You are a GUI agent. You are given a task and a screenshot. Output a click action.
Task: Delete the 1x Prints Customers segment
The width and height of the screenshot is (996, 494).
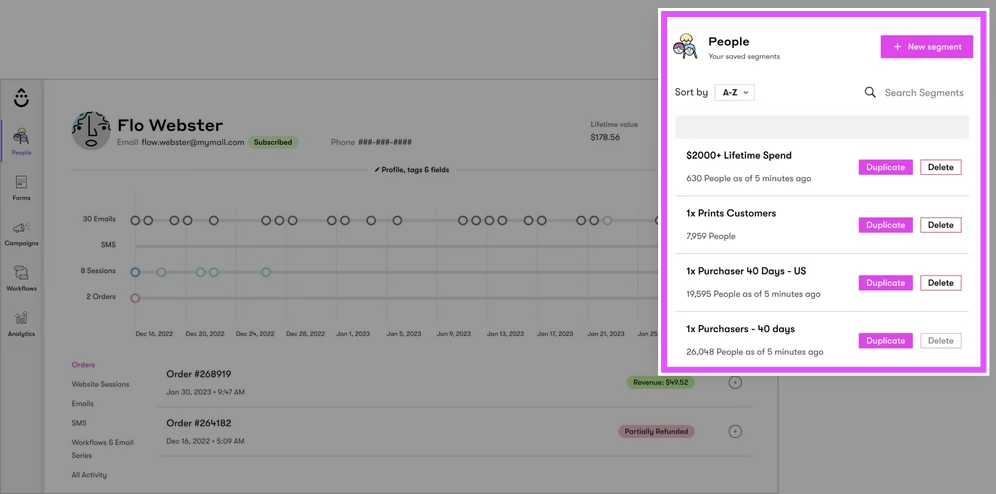coord(941,225)
